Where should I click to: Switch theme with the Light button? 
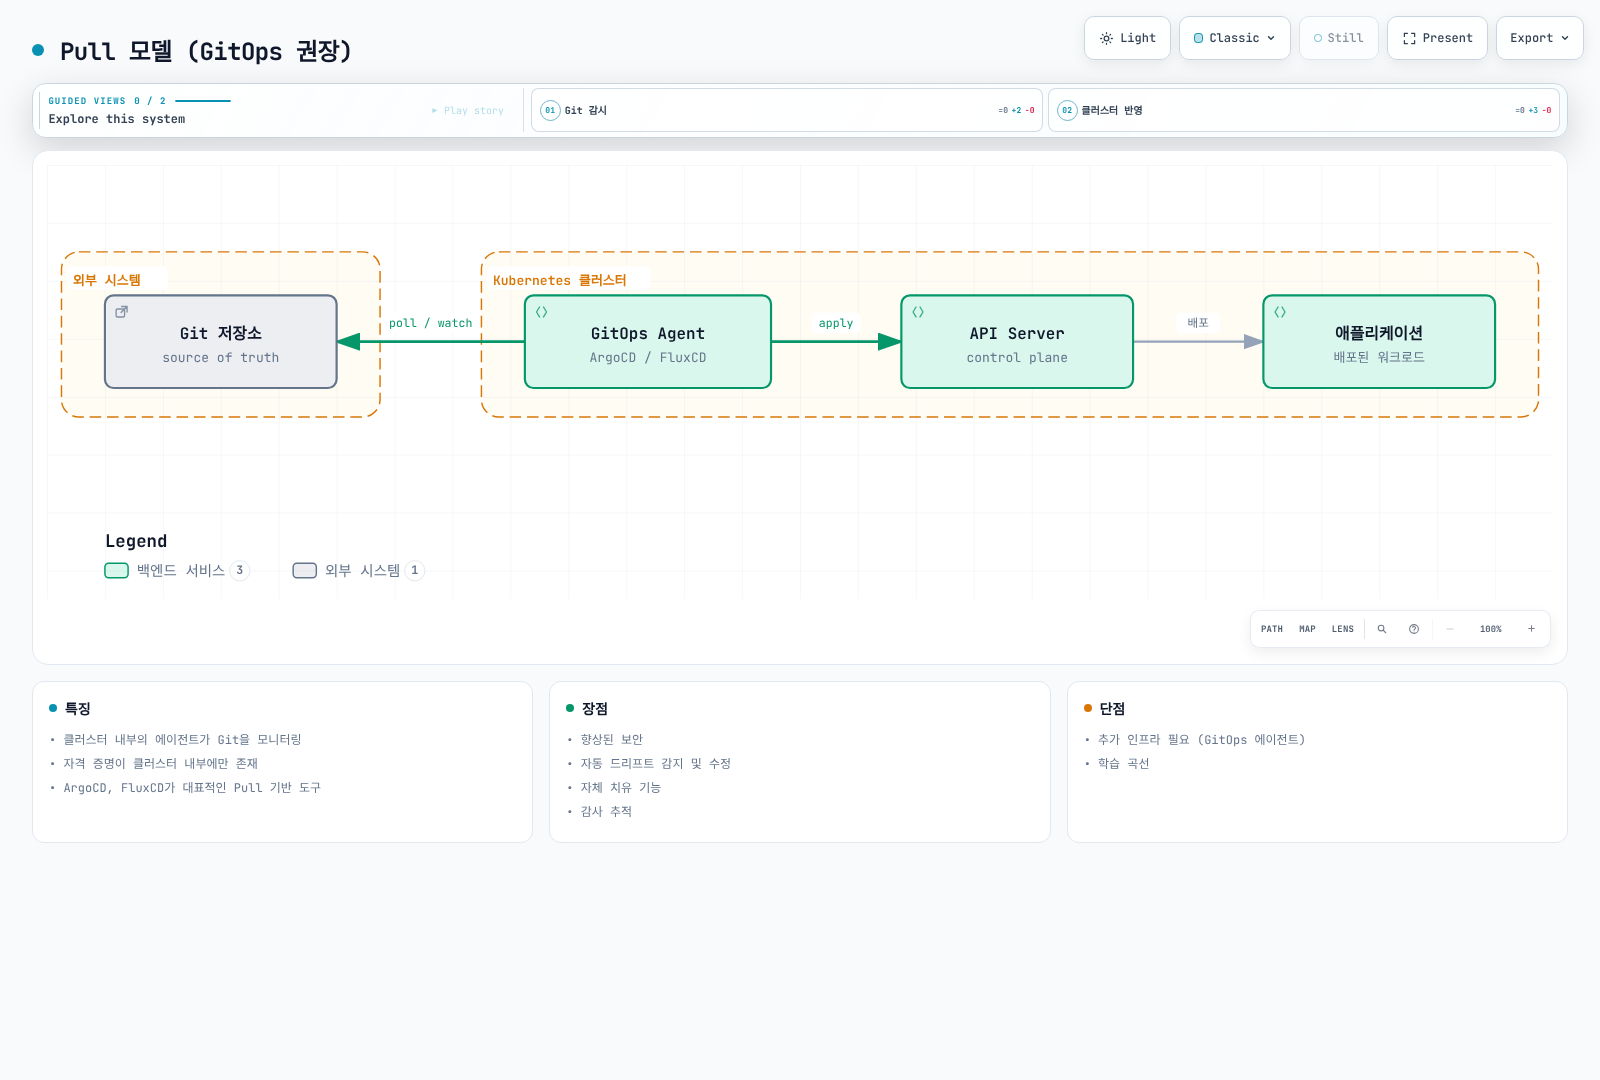point(1127,38)
